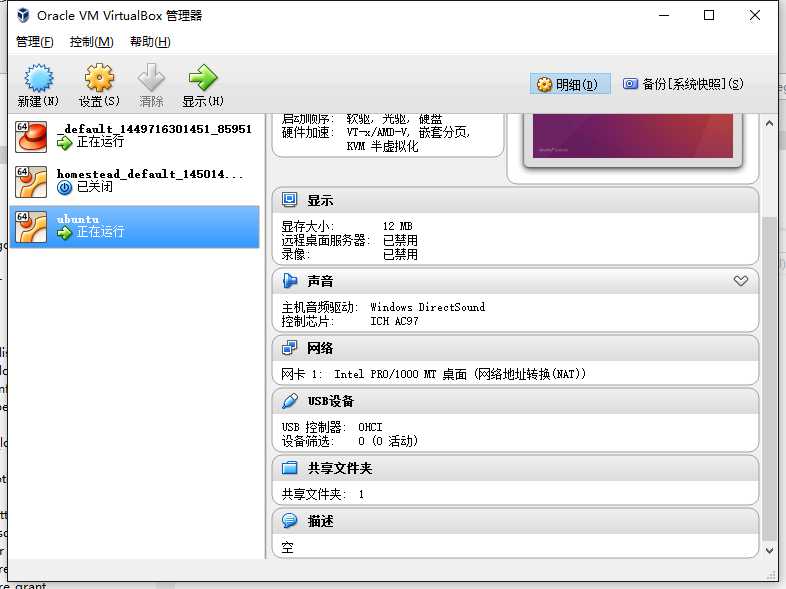The width and height of the screenshot is (786, 589).
Task: Click the Description (描述) speech bubble icon
Action: pos(289,521)
